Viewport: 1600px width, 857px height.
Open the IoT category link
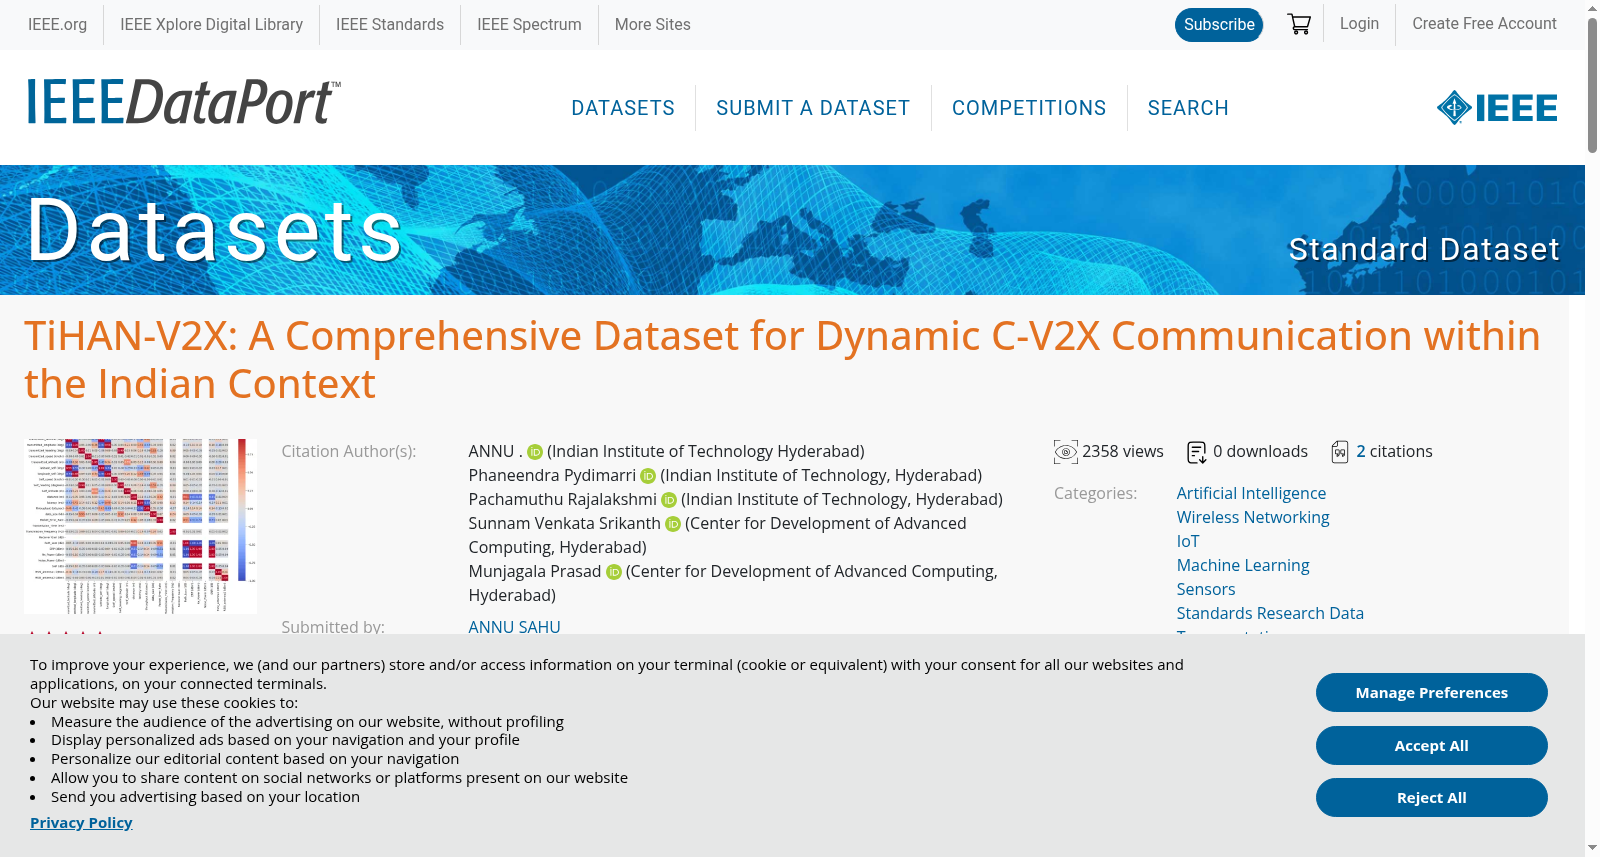point(1188,541)
